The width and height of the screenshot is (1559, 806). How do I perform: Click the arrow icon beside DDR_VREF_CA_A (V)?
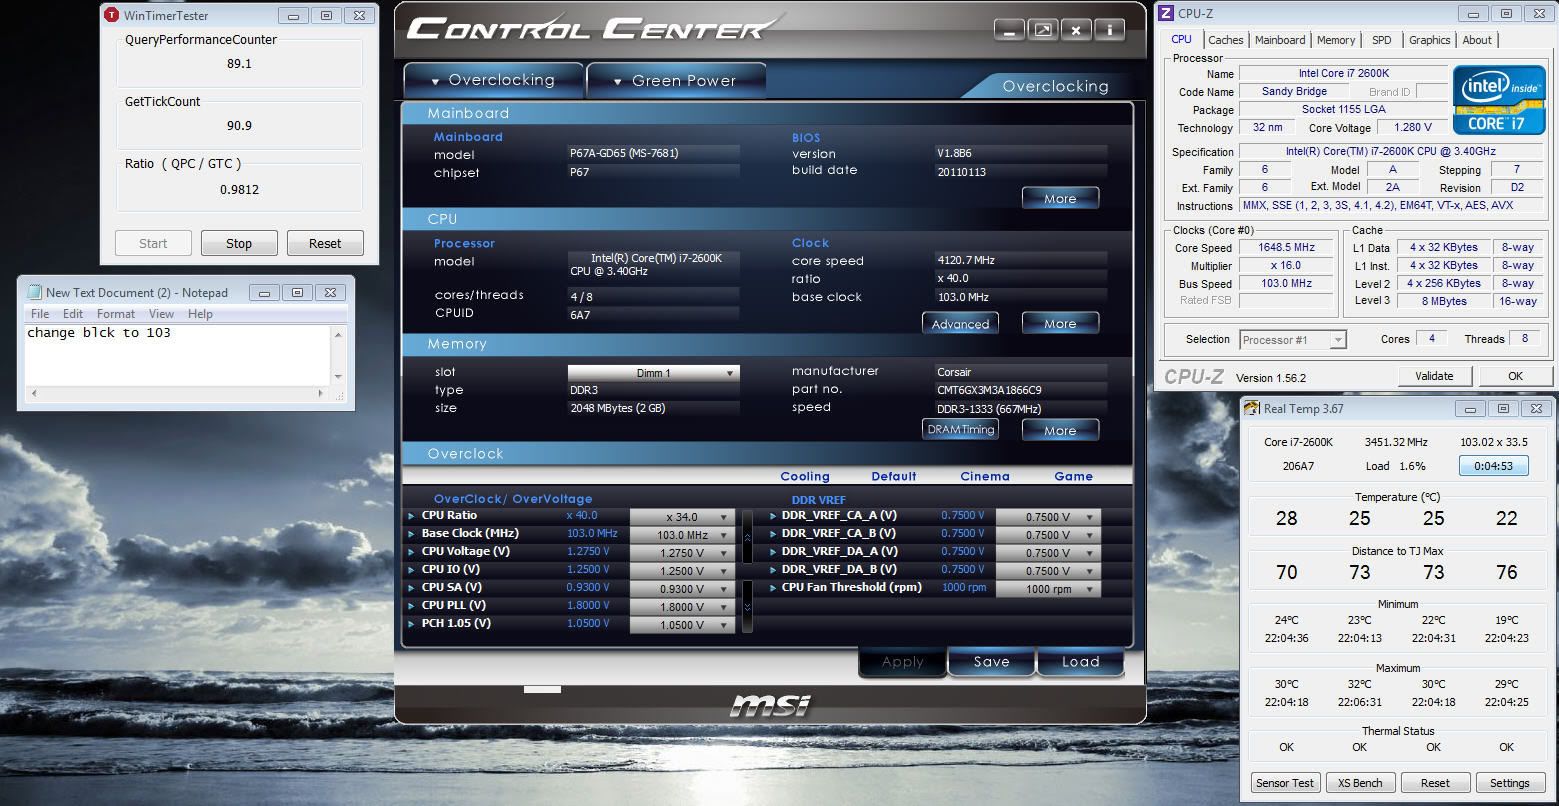[773, 516]
